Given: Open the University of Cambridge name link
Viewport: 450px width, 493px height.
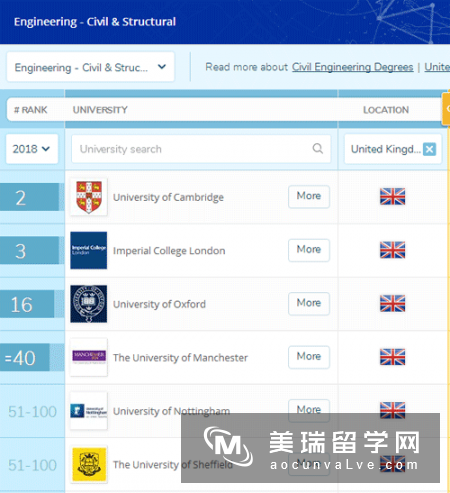Looking at the screenshot, I should point(168,197).
